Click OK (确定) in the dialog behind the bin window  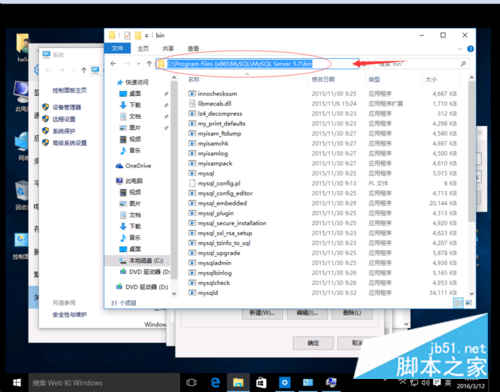click(313, 343)
